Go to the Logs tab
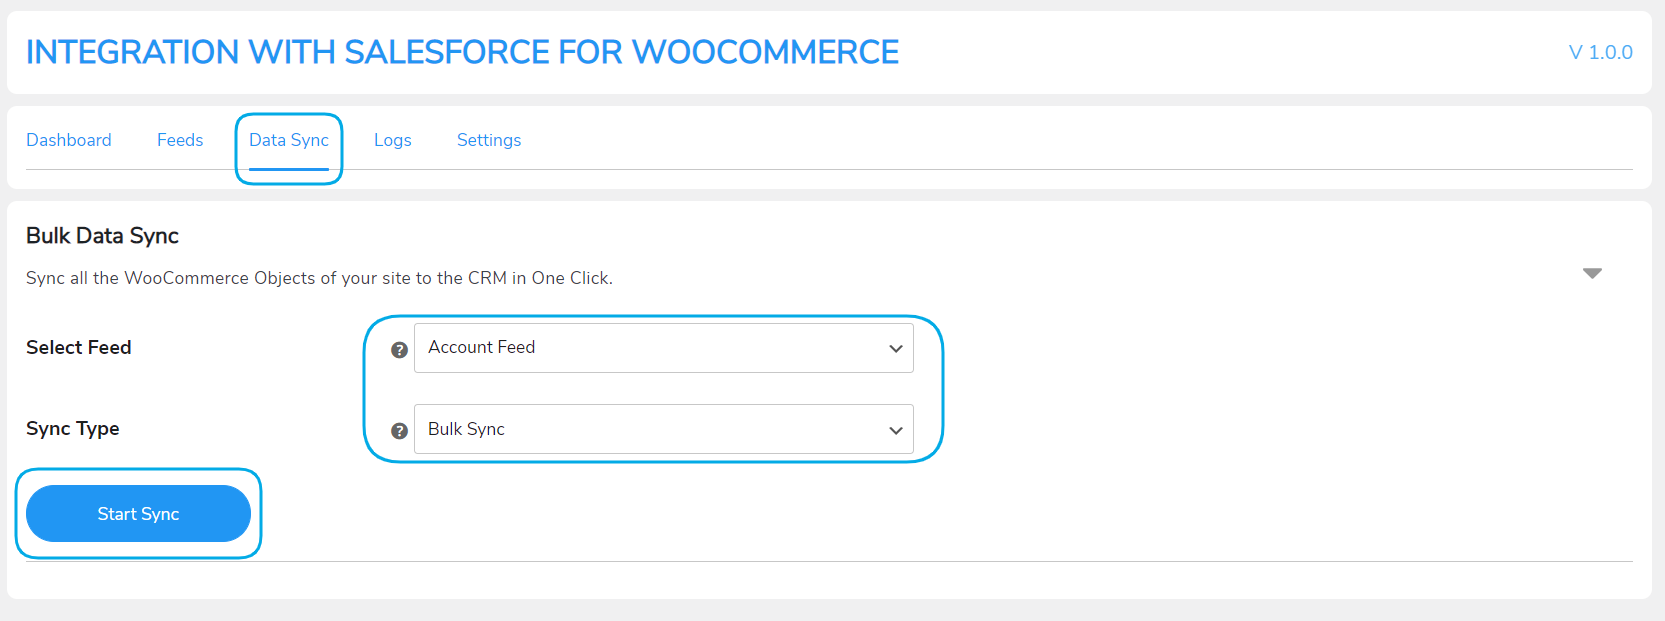This screenshot has width=1665, height=621. (x=393, y=140)
